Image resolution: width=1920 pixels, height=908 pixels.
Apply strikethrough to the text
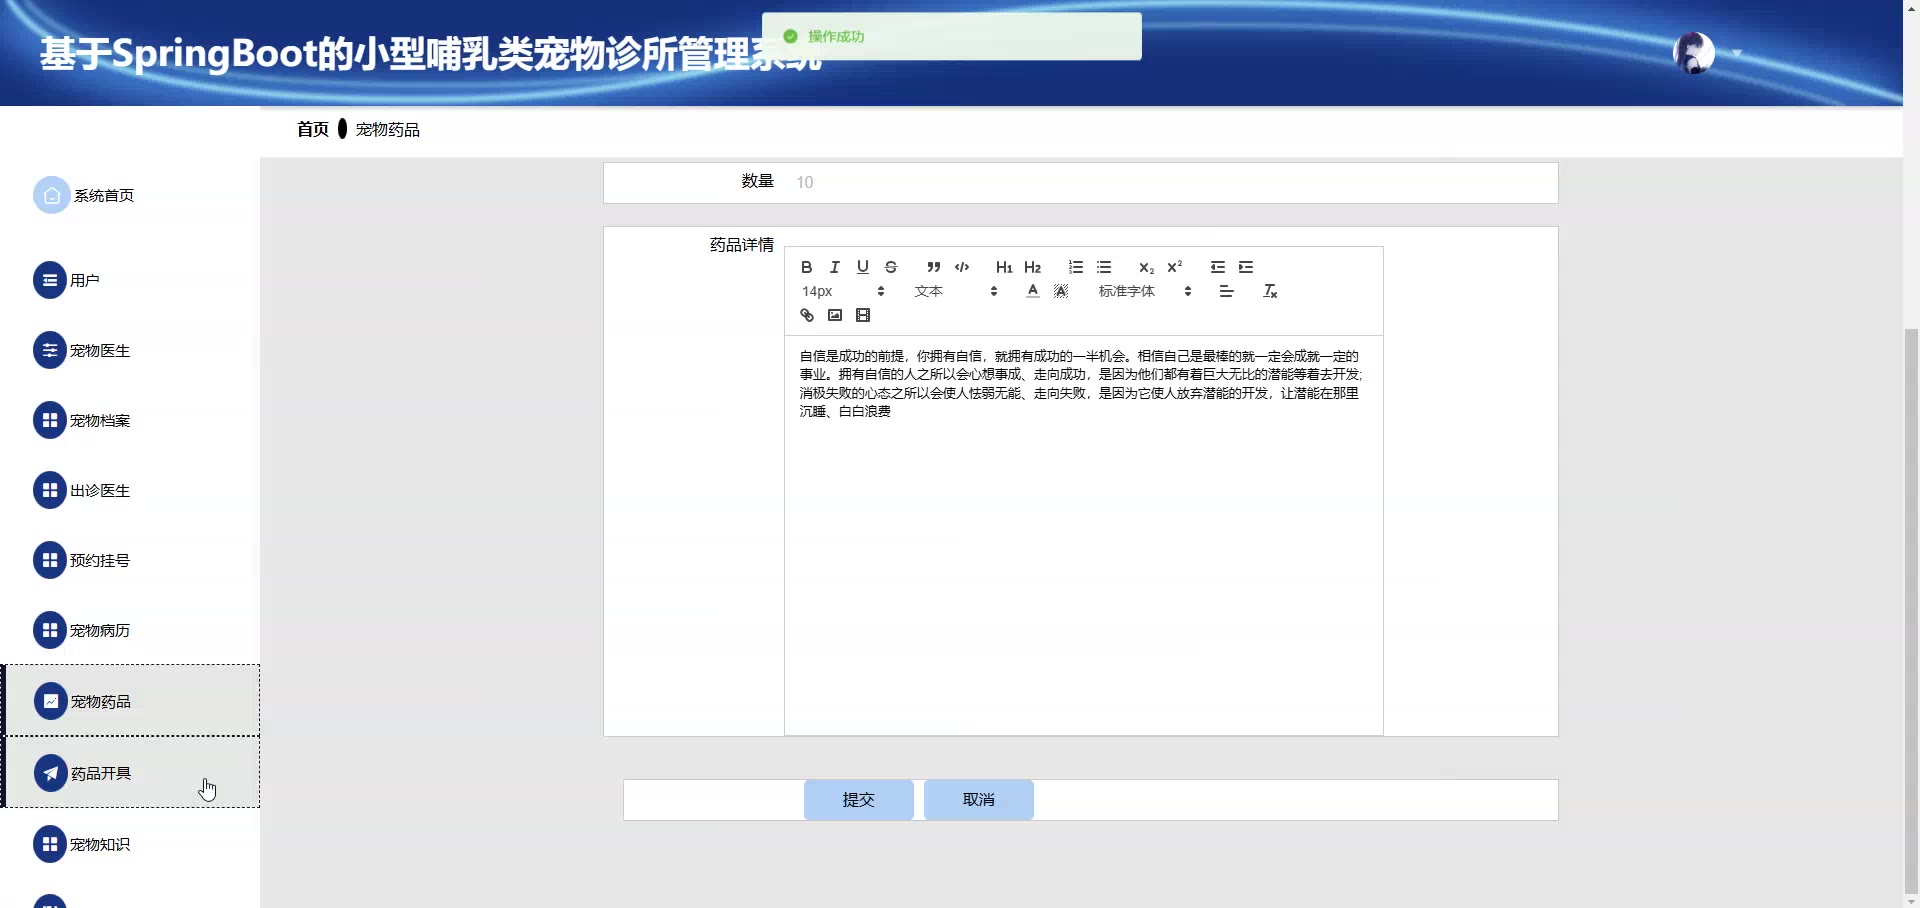tap(891, 267)
